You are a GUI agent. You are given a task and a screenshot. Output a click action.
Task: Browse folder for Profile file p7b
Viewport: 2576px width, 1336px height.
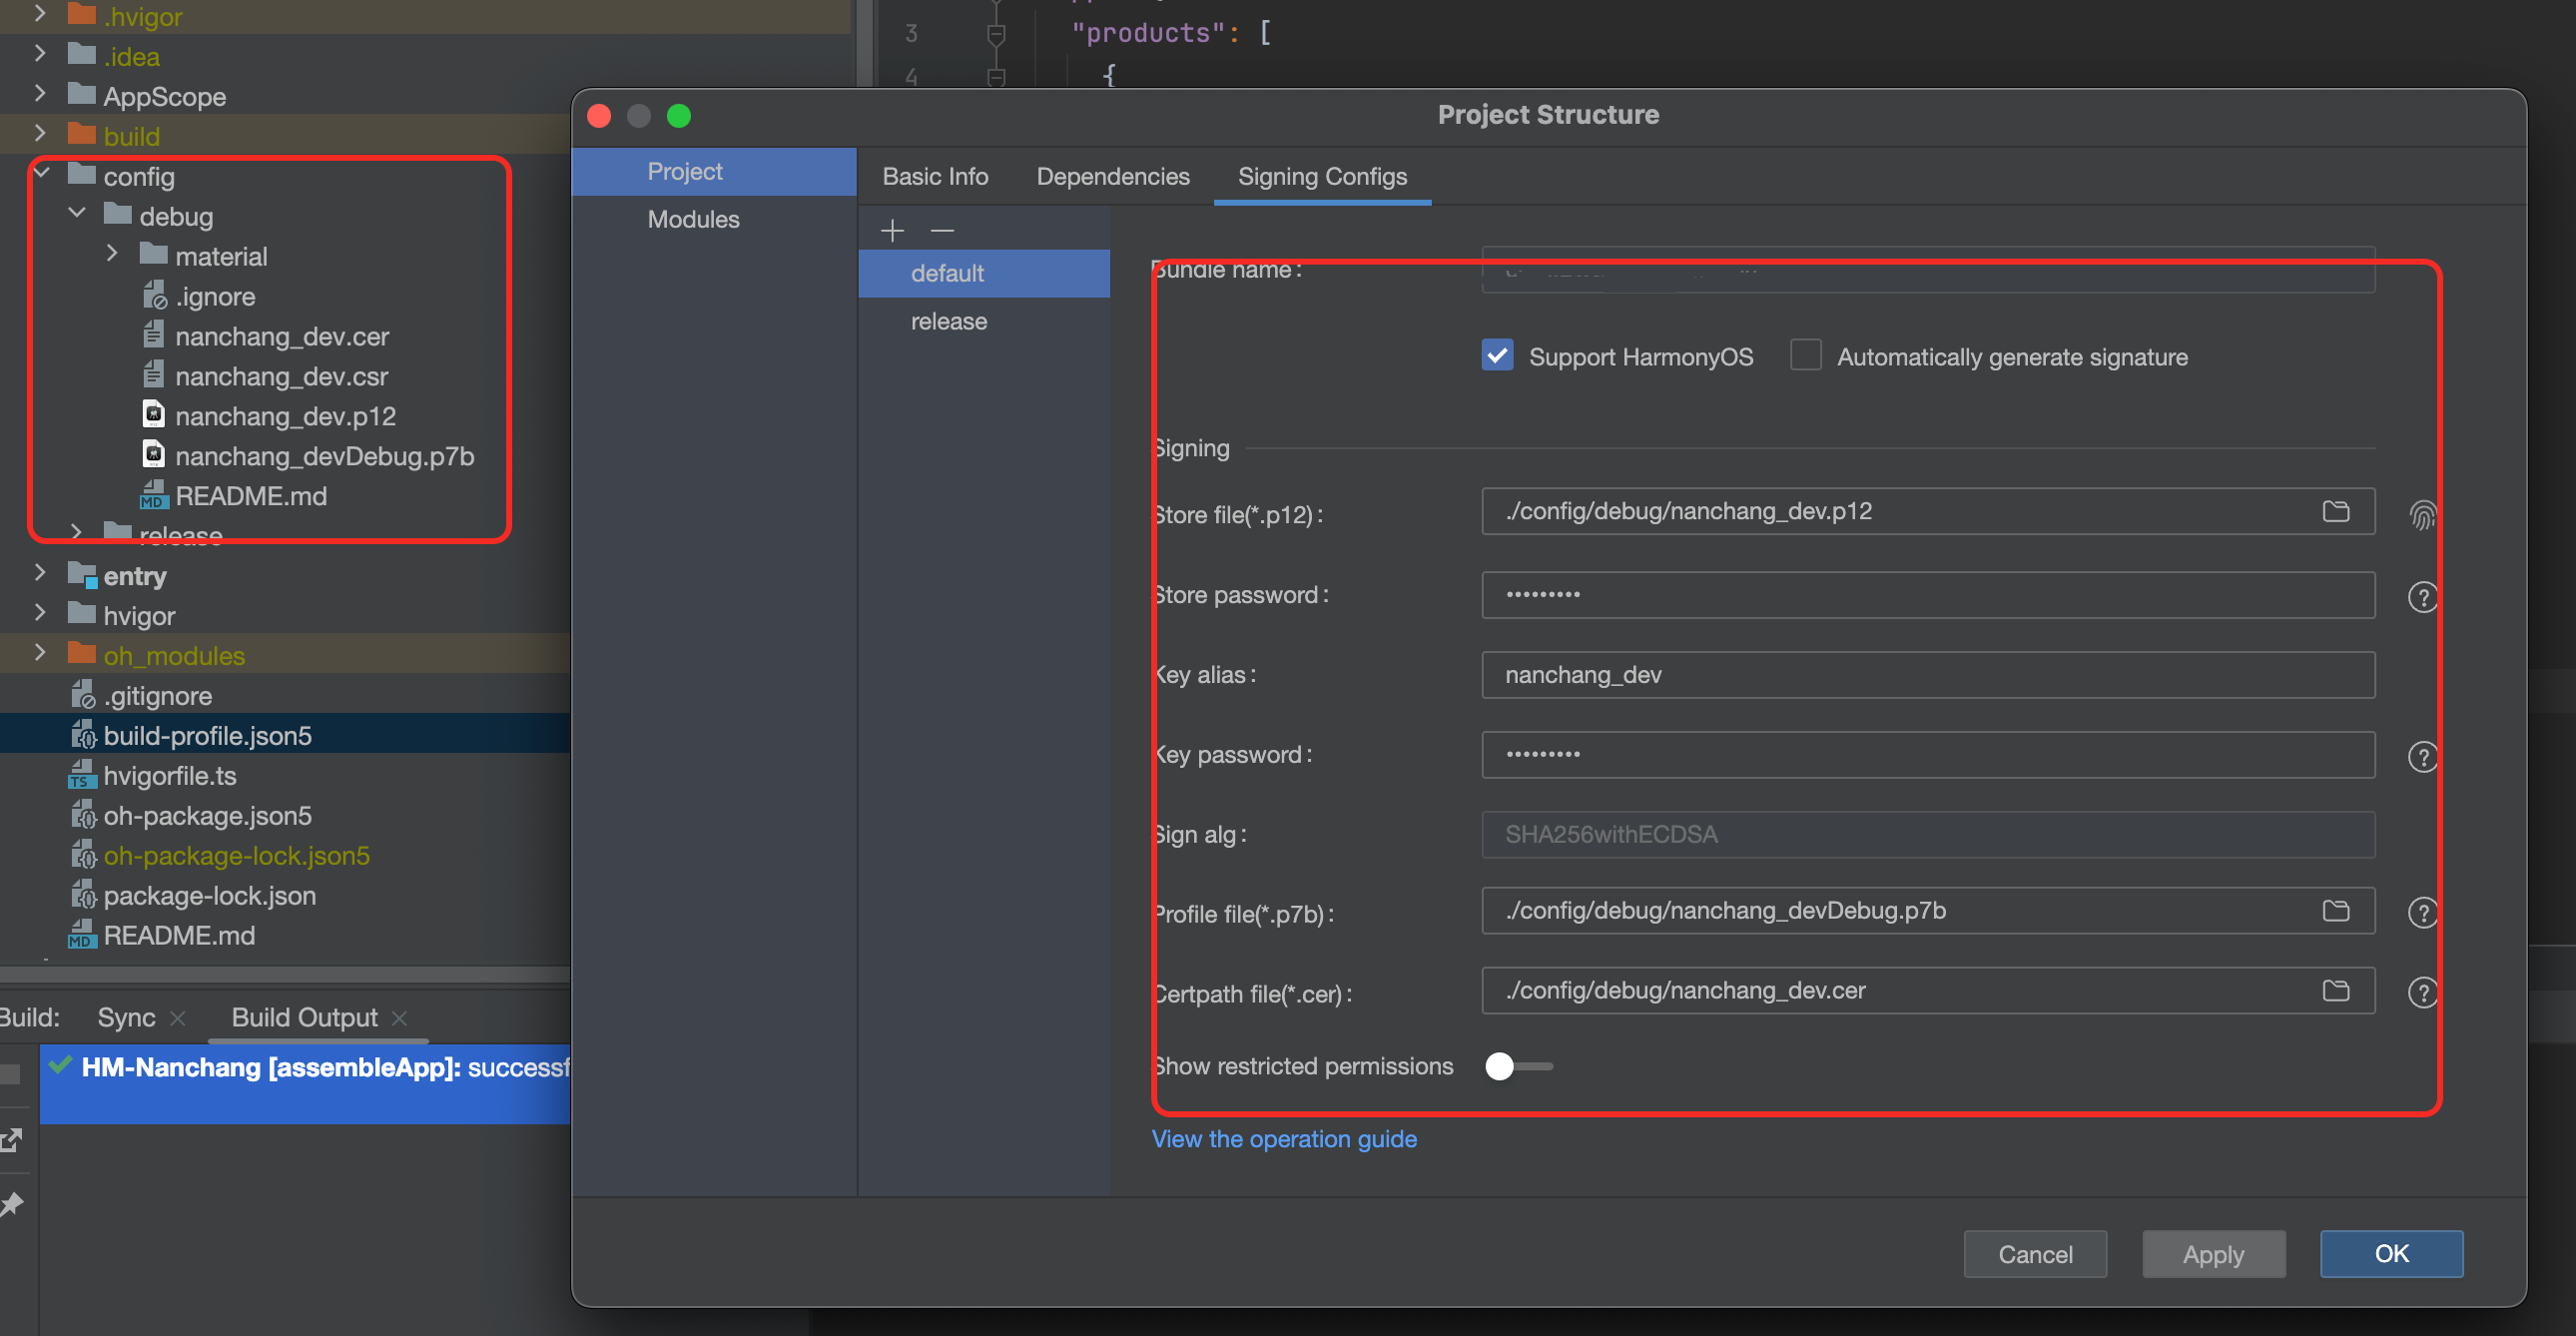(x=2336, y=910)
